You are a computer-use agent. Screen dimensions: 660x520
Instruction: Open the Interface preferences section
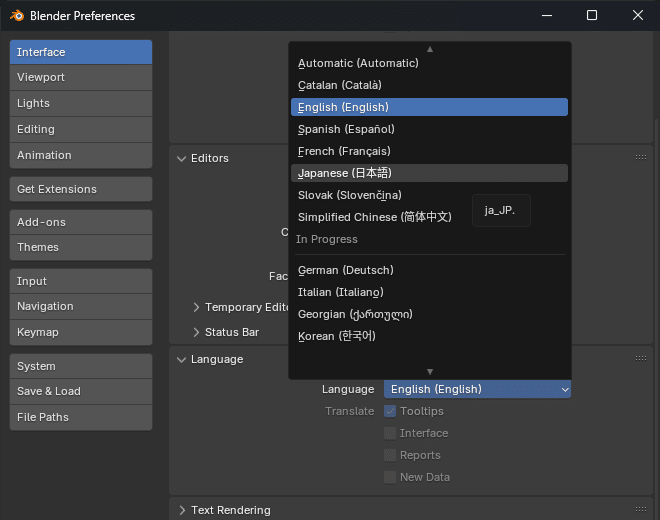[x=81, y=52]
